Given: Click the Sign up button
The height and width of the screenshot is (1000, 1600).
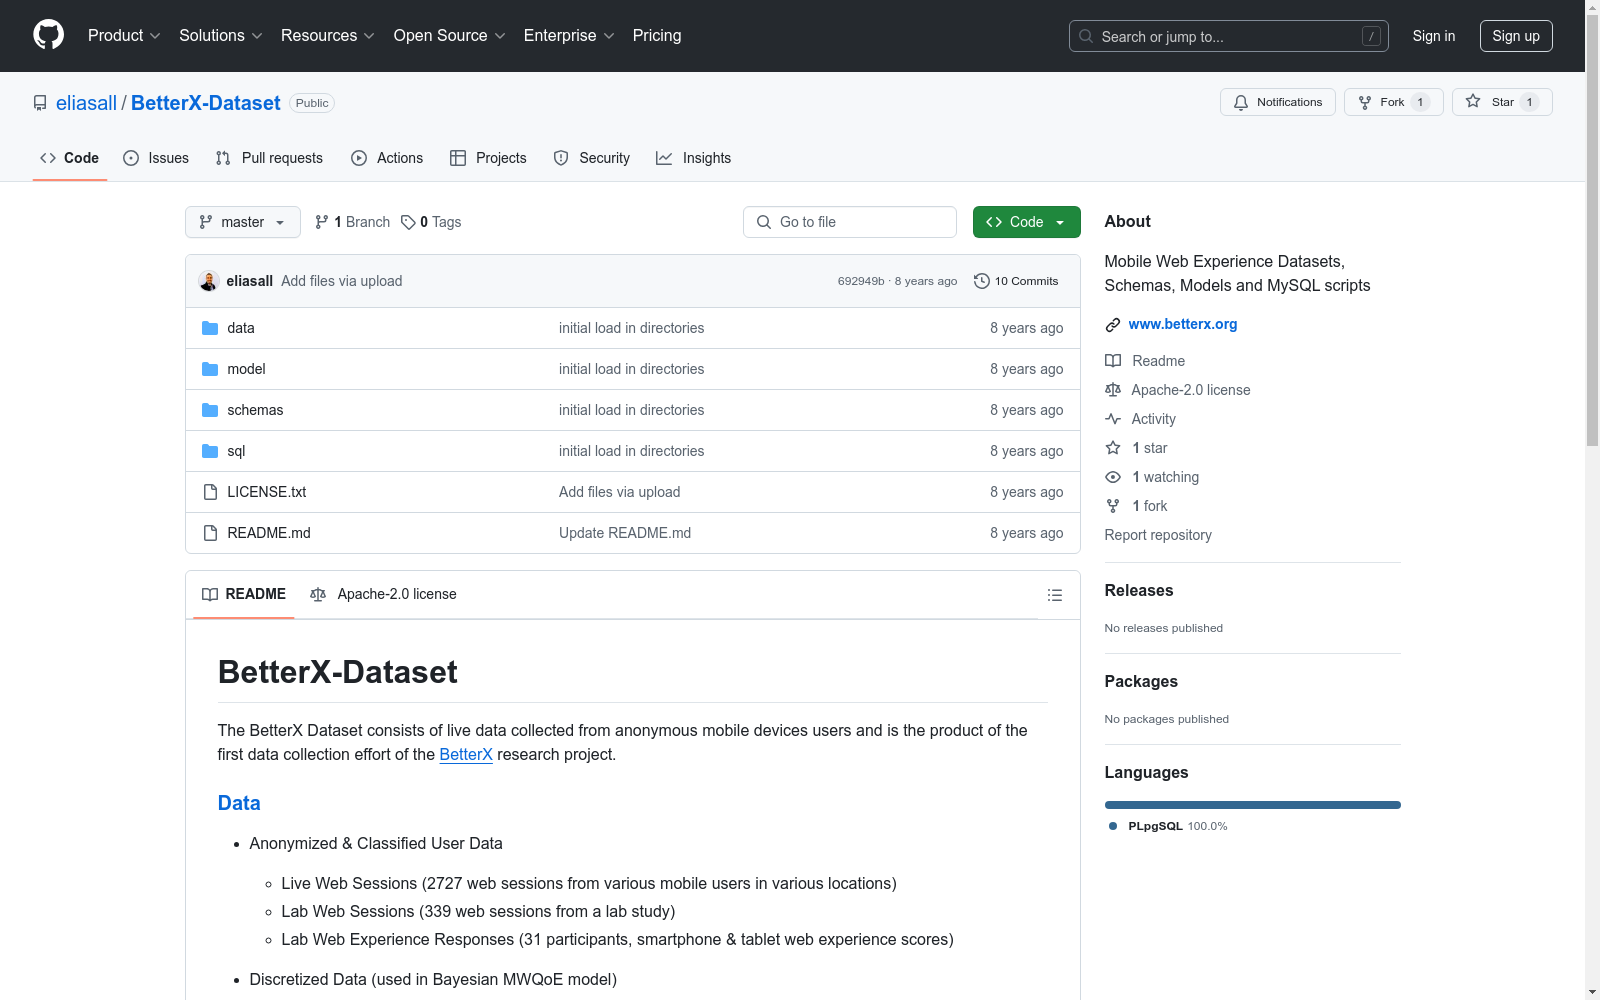Looking at the screenshot, I should [1516, 36].
